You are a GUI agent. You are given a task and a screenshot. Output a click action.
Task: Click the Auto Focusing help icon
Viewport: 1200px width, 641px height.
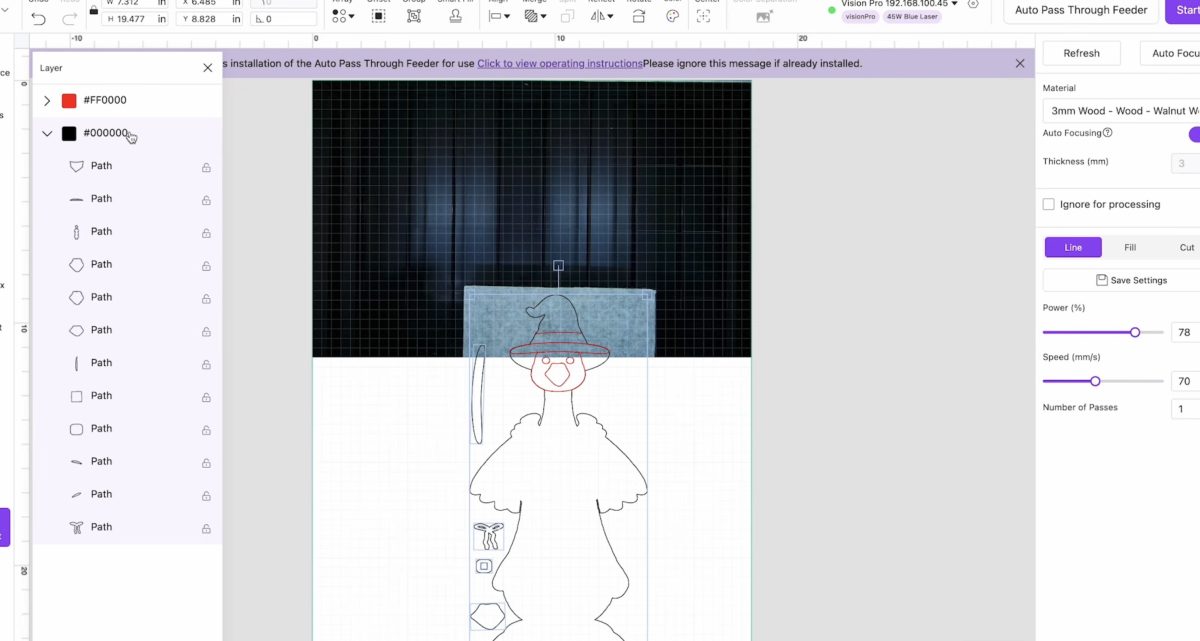(x=1107, y=133)
